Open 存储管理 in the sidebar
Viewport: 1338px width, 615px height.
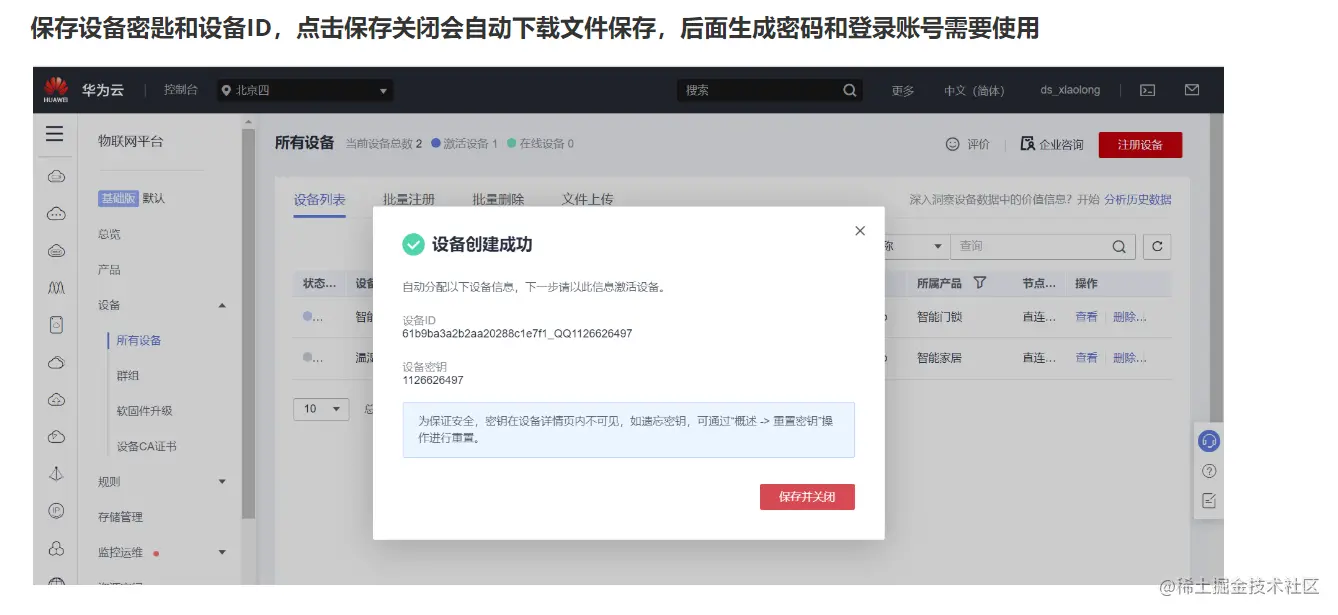click(120, 517)
